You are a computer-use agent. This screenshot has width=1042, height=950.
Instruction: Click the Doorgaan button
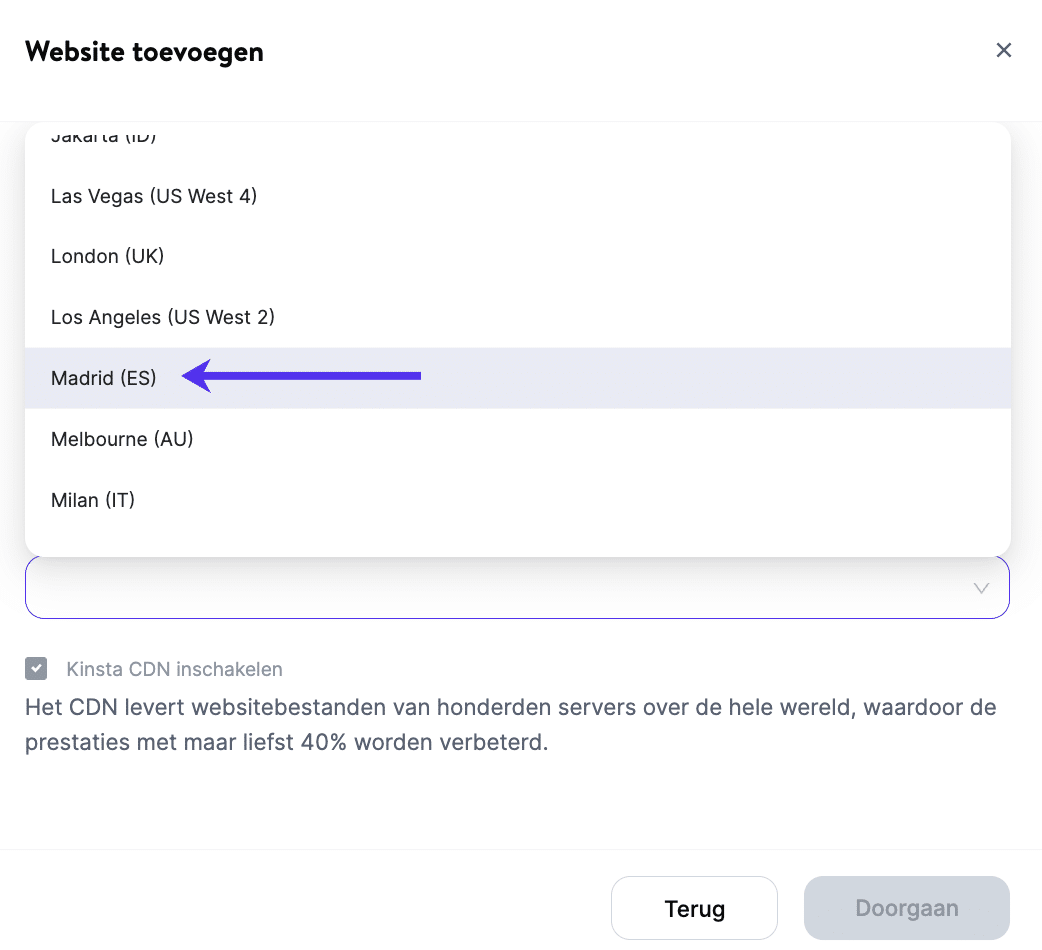[x=906, y=908]
